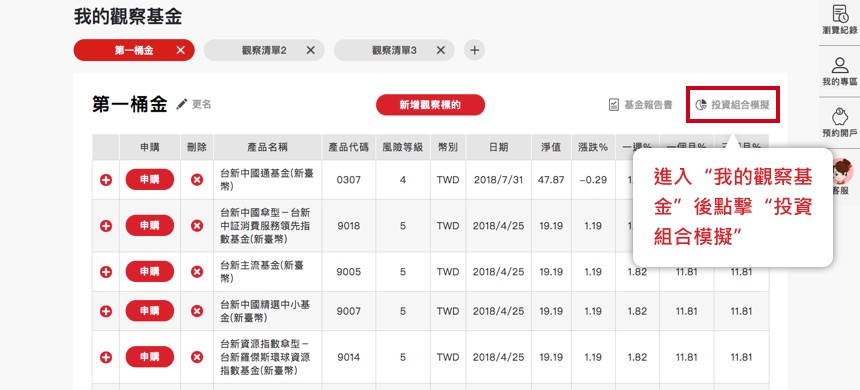Click the 產品名稱 column header

(267, 147)
